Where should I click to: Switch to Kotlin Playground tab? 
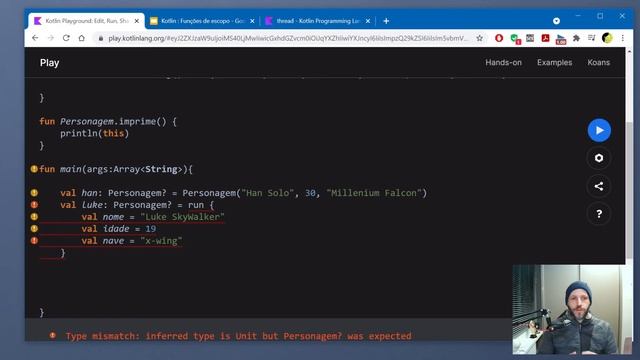86,21
